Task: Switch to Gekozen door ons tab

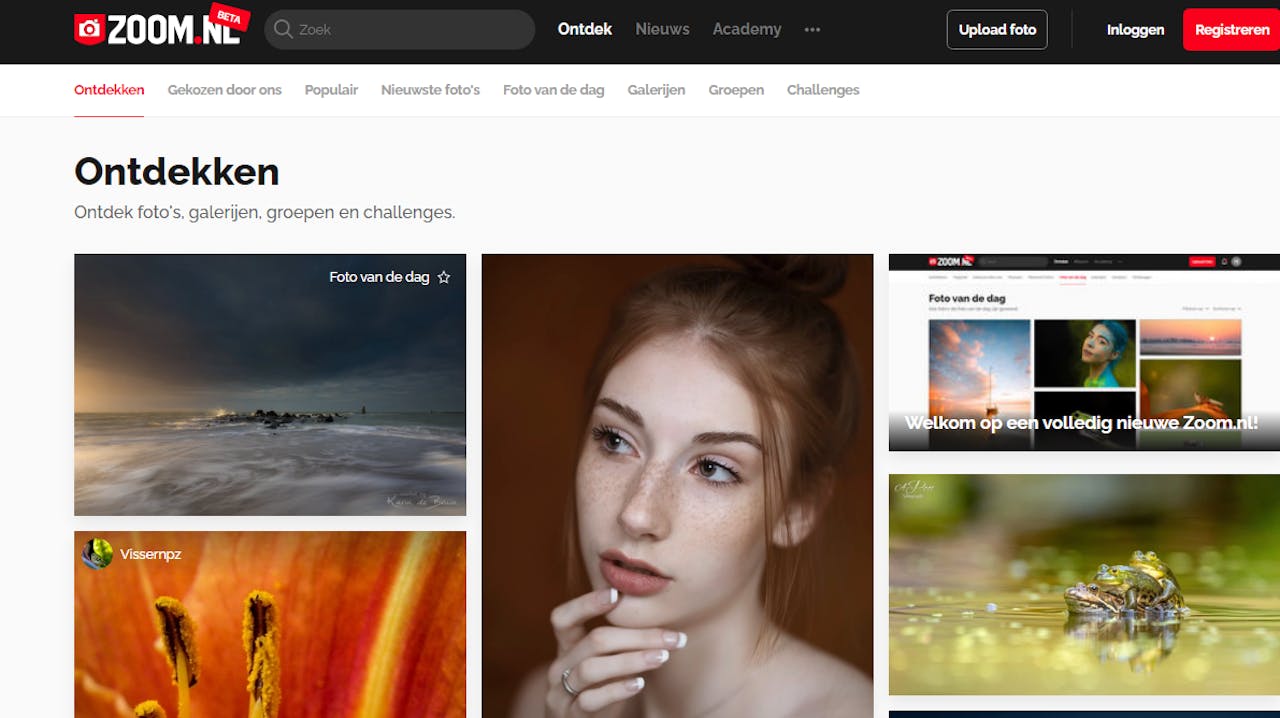Action: [x=225, y=90]
